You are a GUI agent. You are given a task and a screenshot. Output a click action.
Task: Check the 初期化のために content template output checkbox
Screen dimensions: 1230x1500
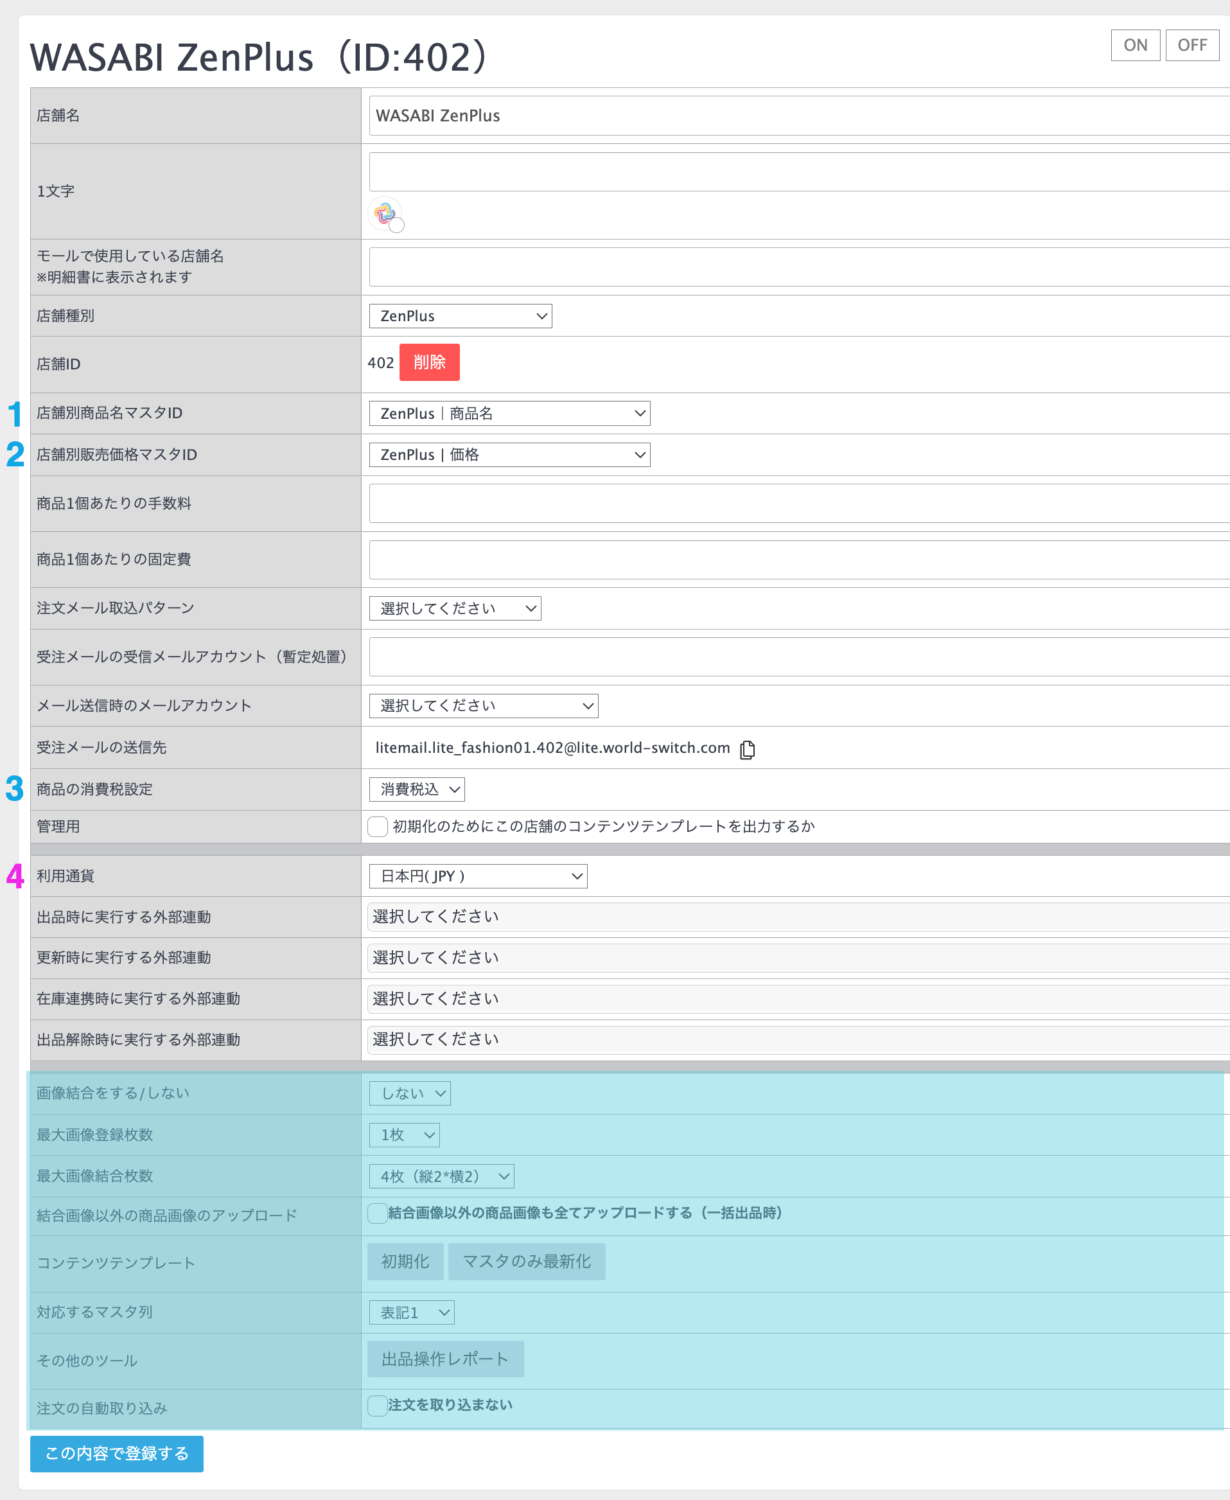click(377, 826)
